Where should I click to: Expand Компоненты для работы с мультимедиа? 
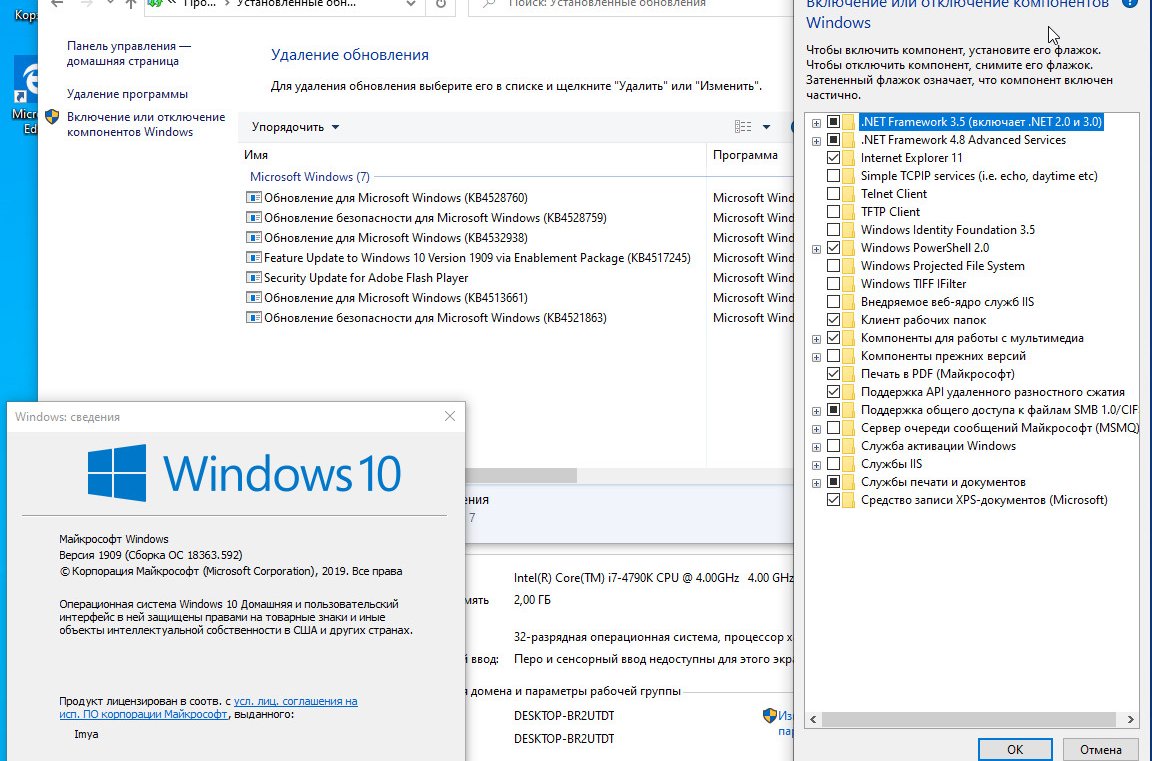tap(816, 339)
